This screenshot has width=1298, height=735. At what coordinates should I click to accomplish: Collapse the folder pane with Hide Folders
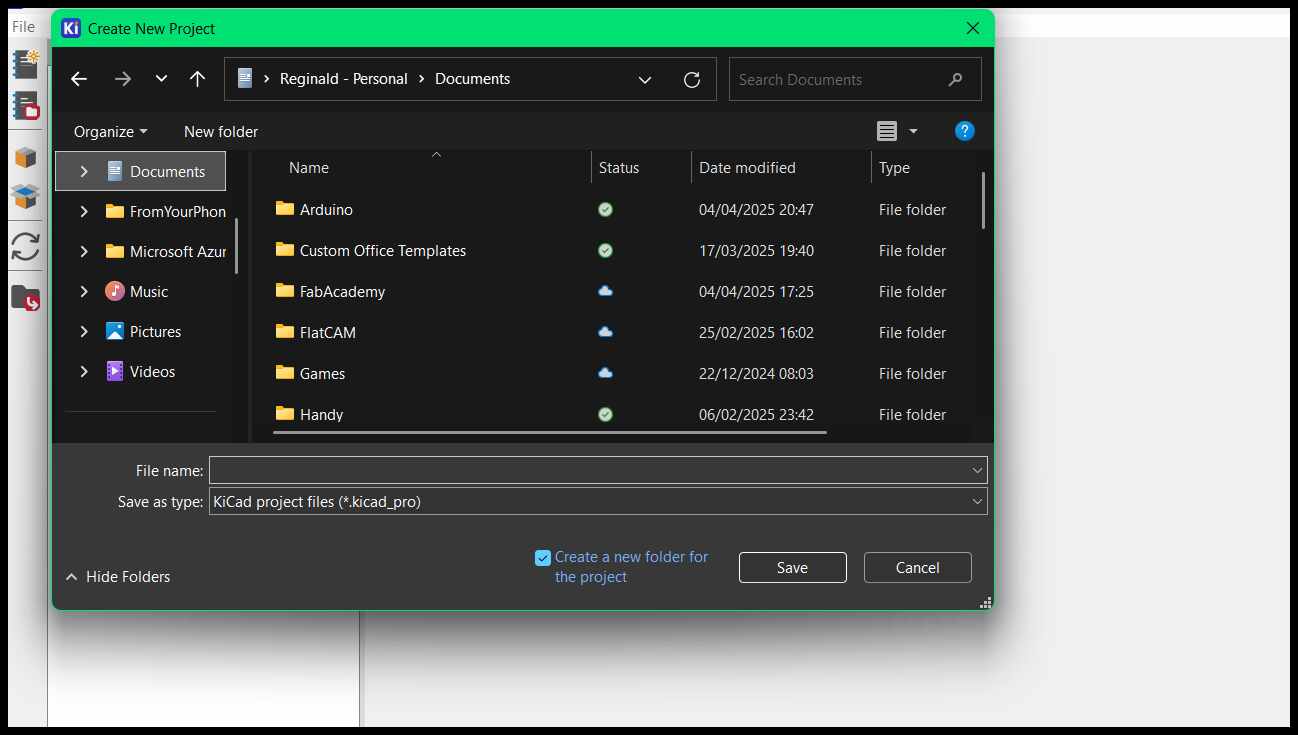click(118, 577)
